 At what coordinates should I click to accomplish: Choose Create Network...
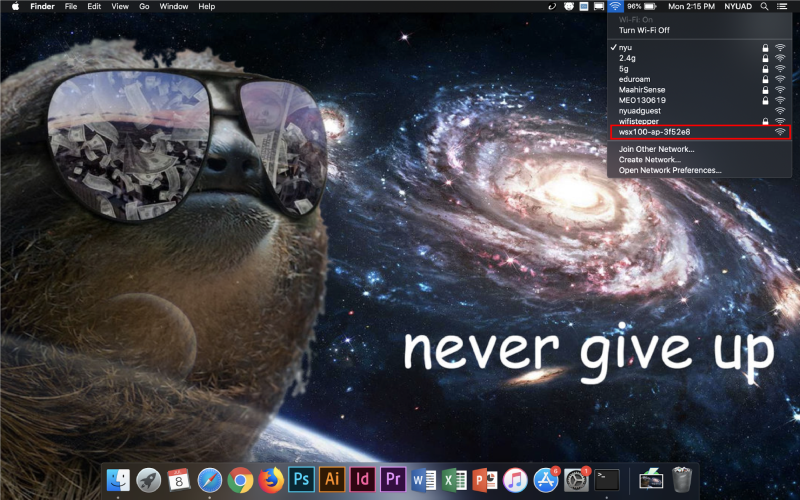(x=699, y=160)
